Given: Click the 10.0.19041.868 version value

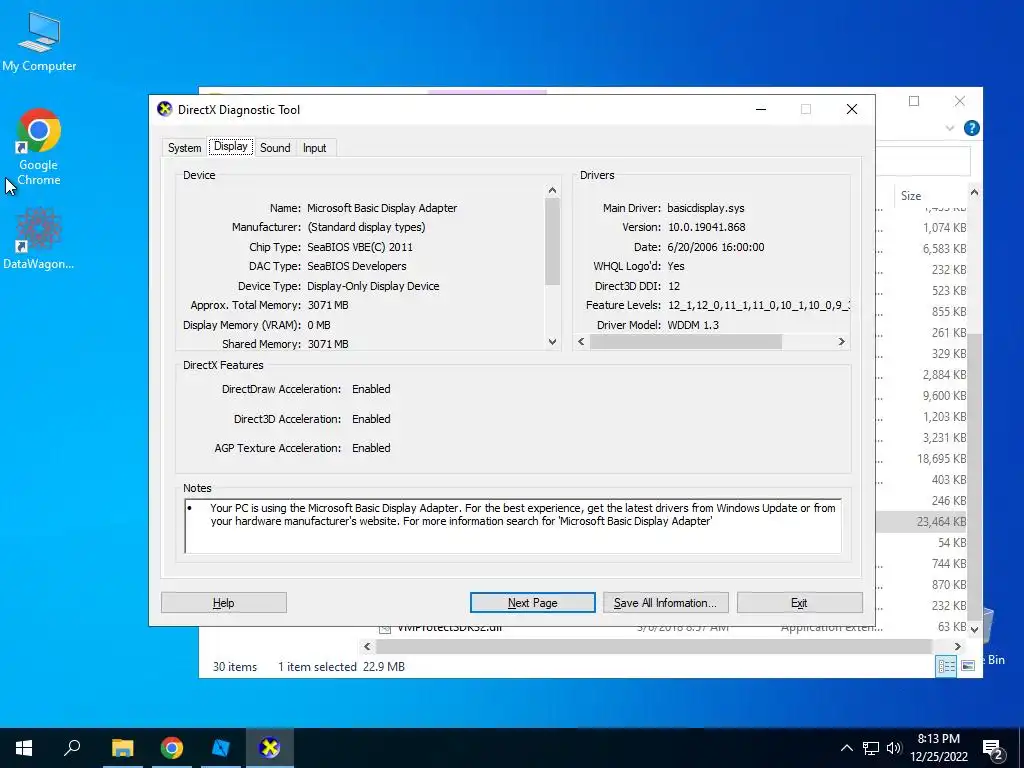Looking at the screenshot, I should (x=706, y=227).
